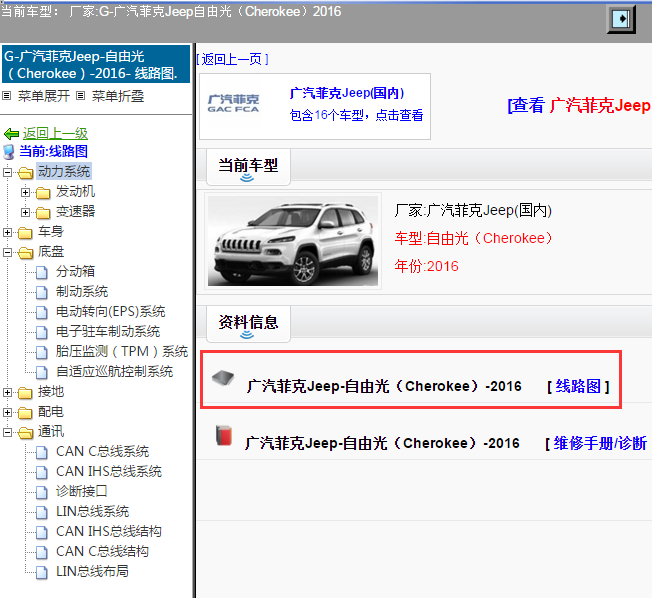Collapse the 底盘 tree node
This screenshot has height=598, width=652.
click(7, 252)
